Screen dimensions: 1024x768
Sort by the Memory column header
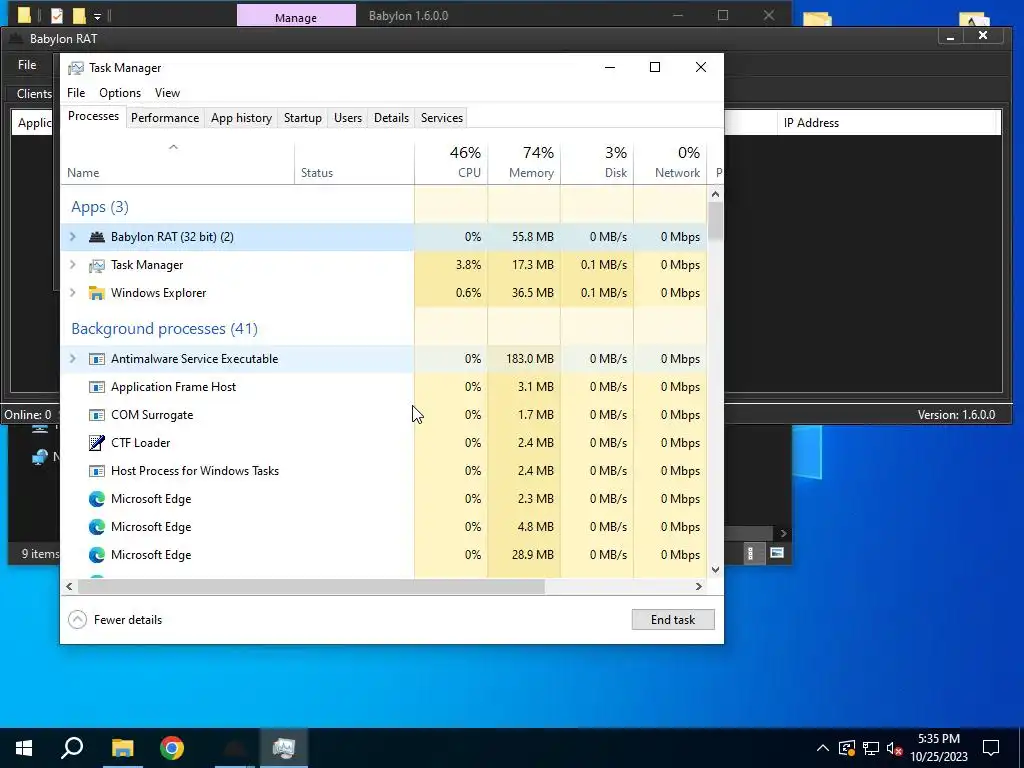tap(524, 162)
